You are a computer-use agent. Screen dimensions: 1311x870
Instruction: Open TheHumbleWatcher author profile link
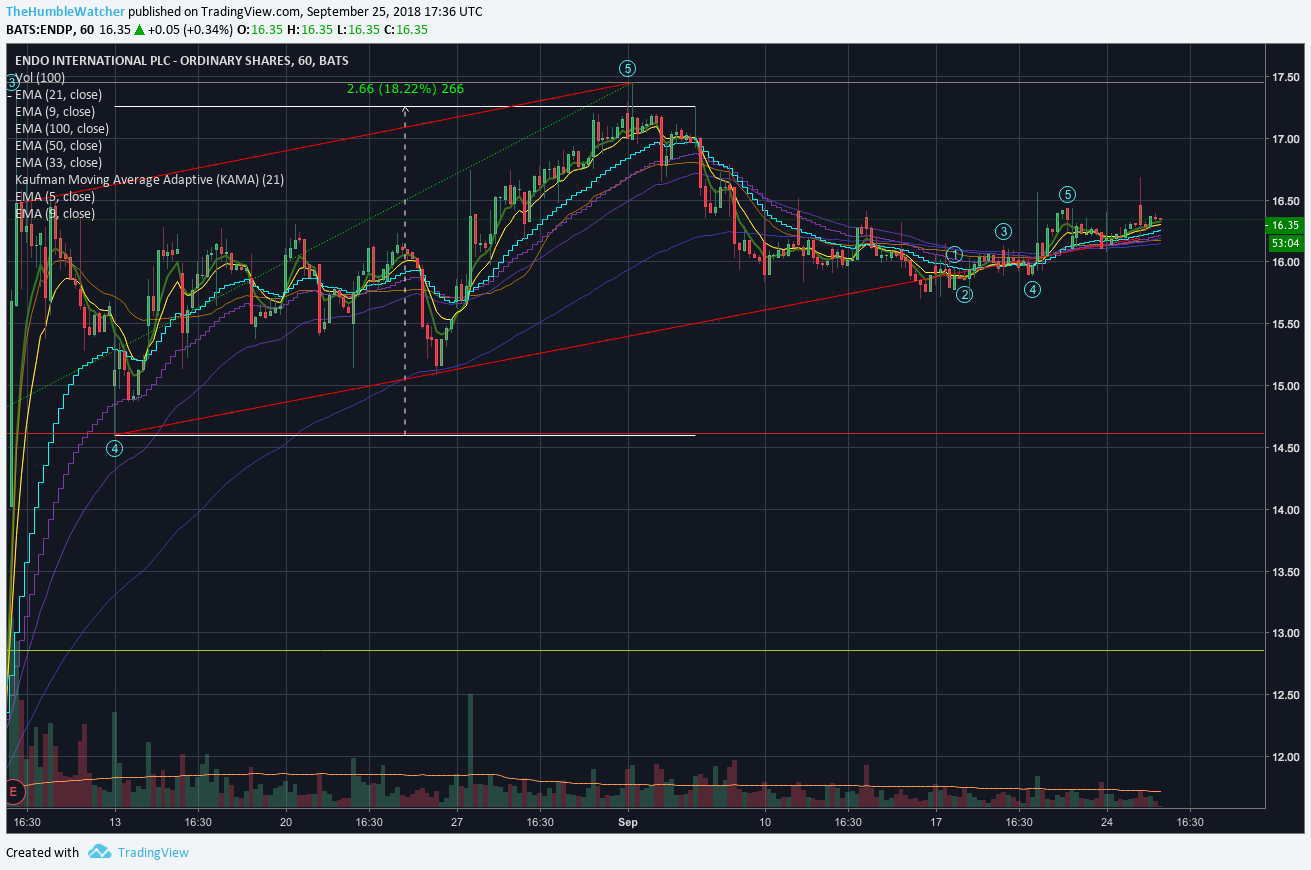click(66, 11)
